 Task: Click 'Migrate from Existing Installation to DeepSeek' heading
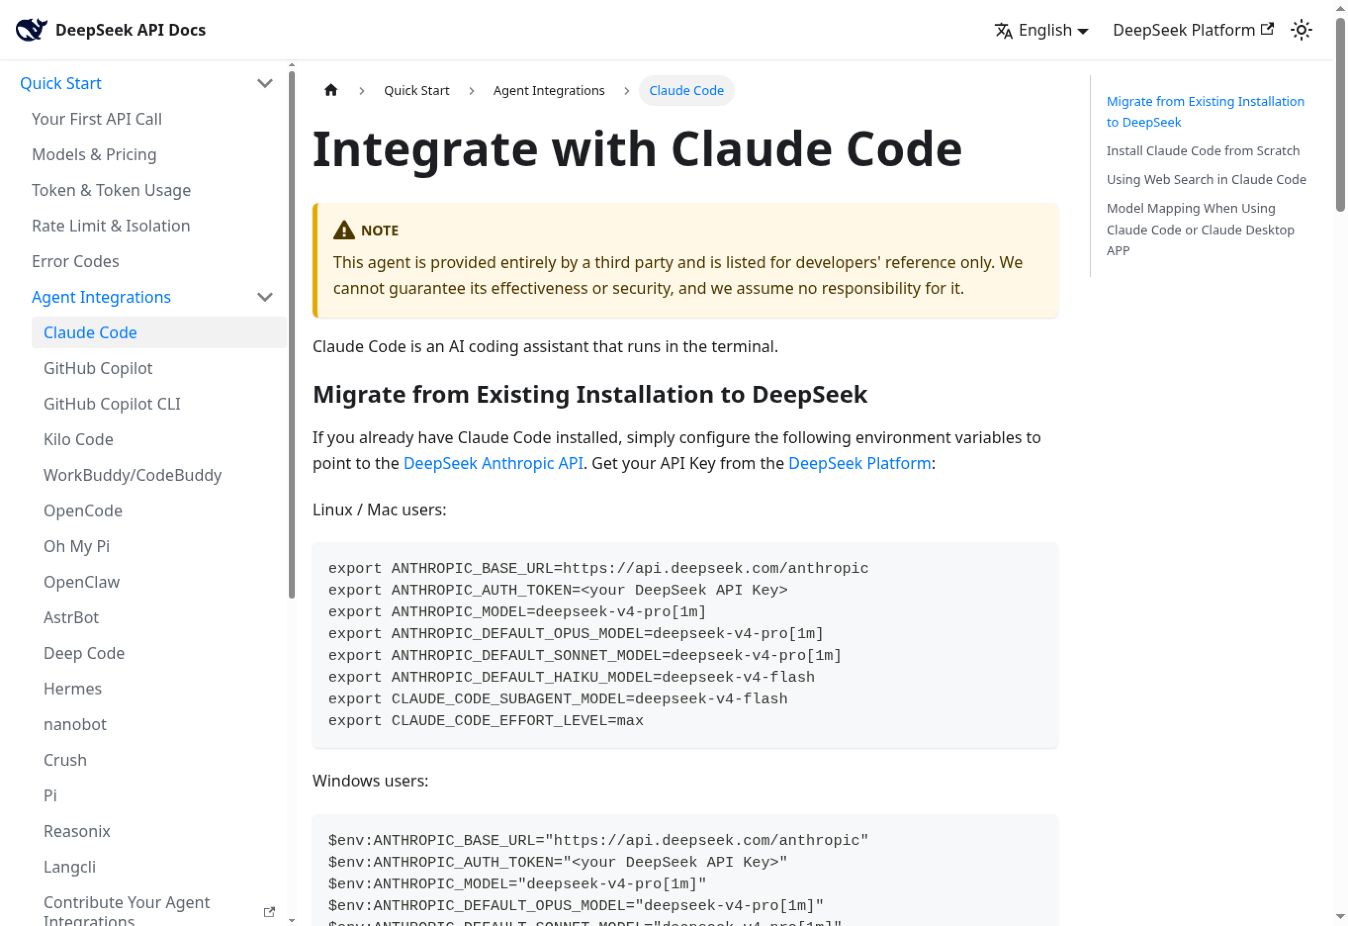(590, 395)
